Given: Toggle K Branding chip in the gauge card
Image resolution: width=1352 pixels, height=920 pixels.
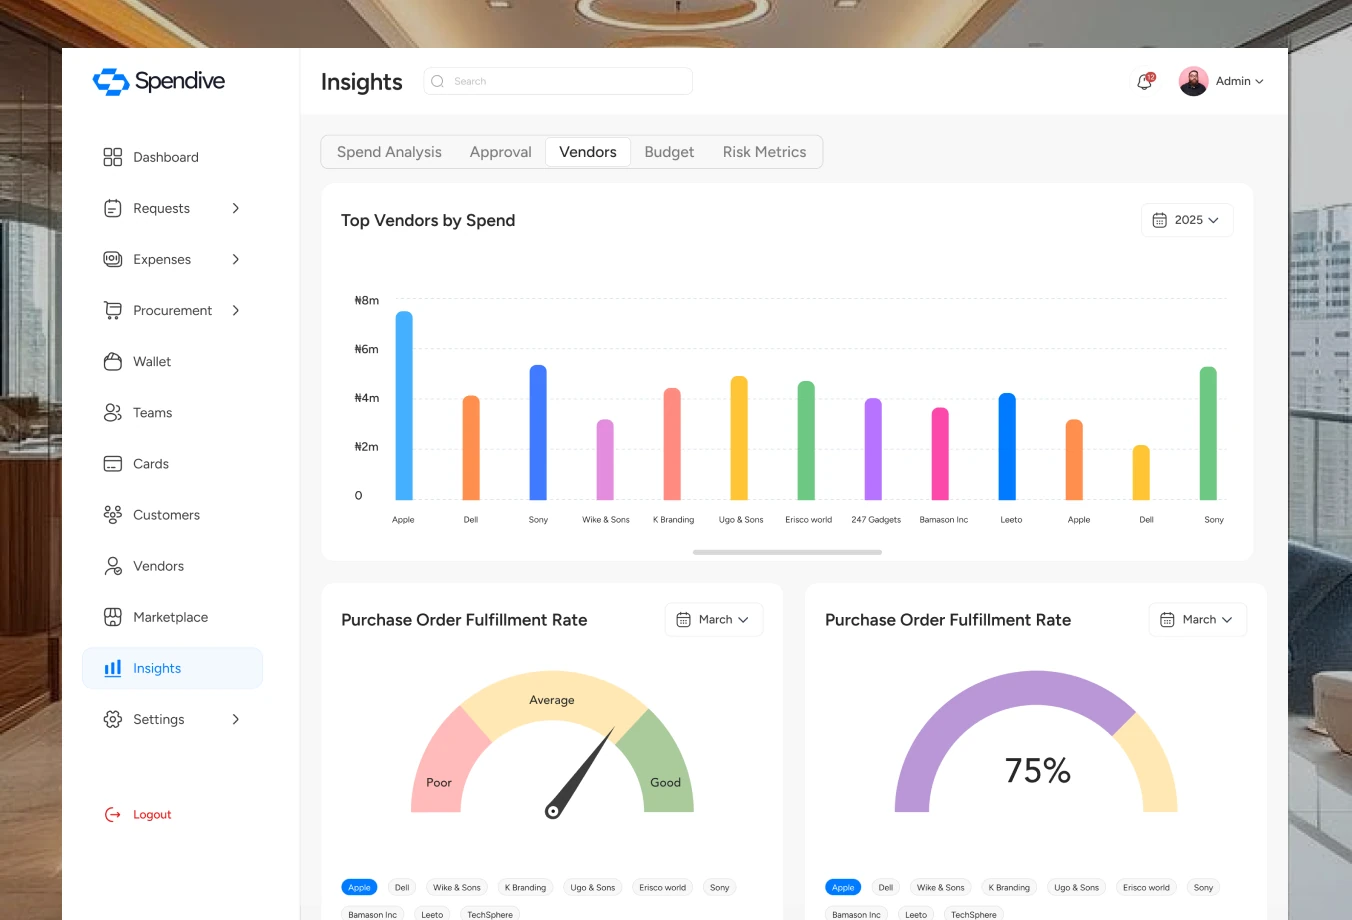Looking at the screenshot, I should point(525,887).
